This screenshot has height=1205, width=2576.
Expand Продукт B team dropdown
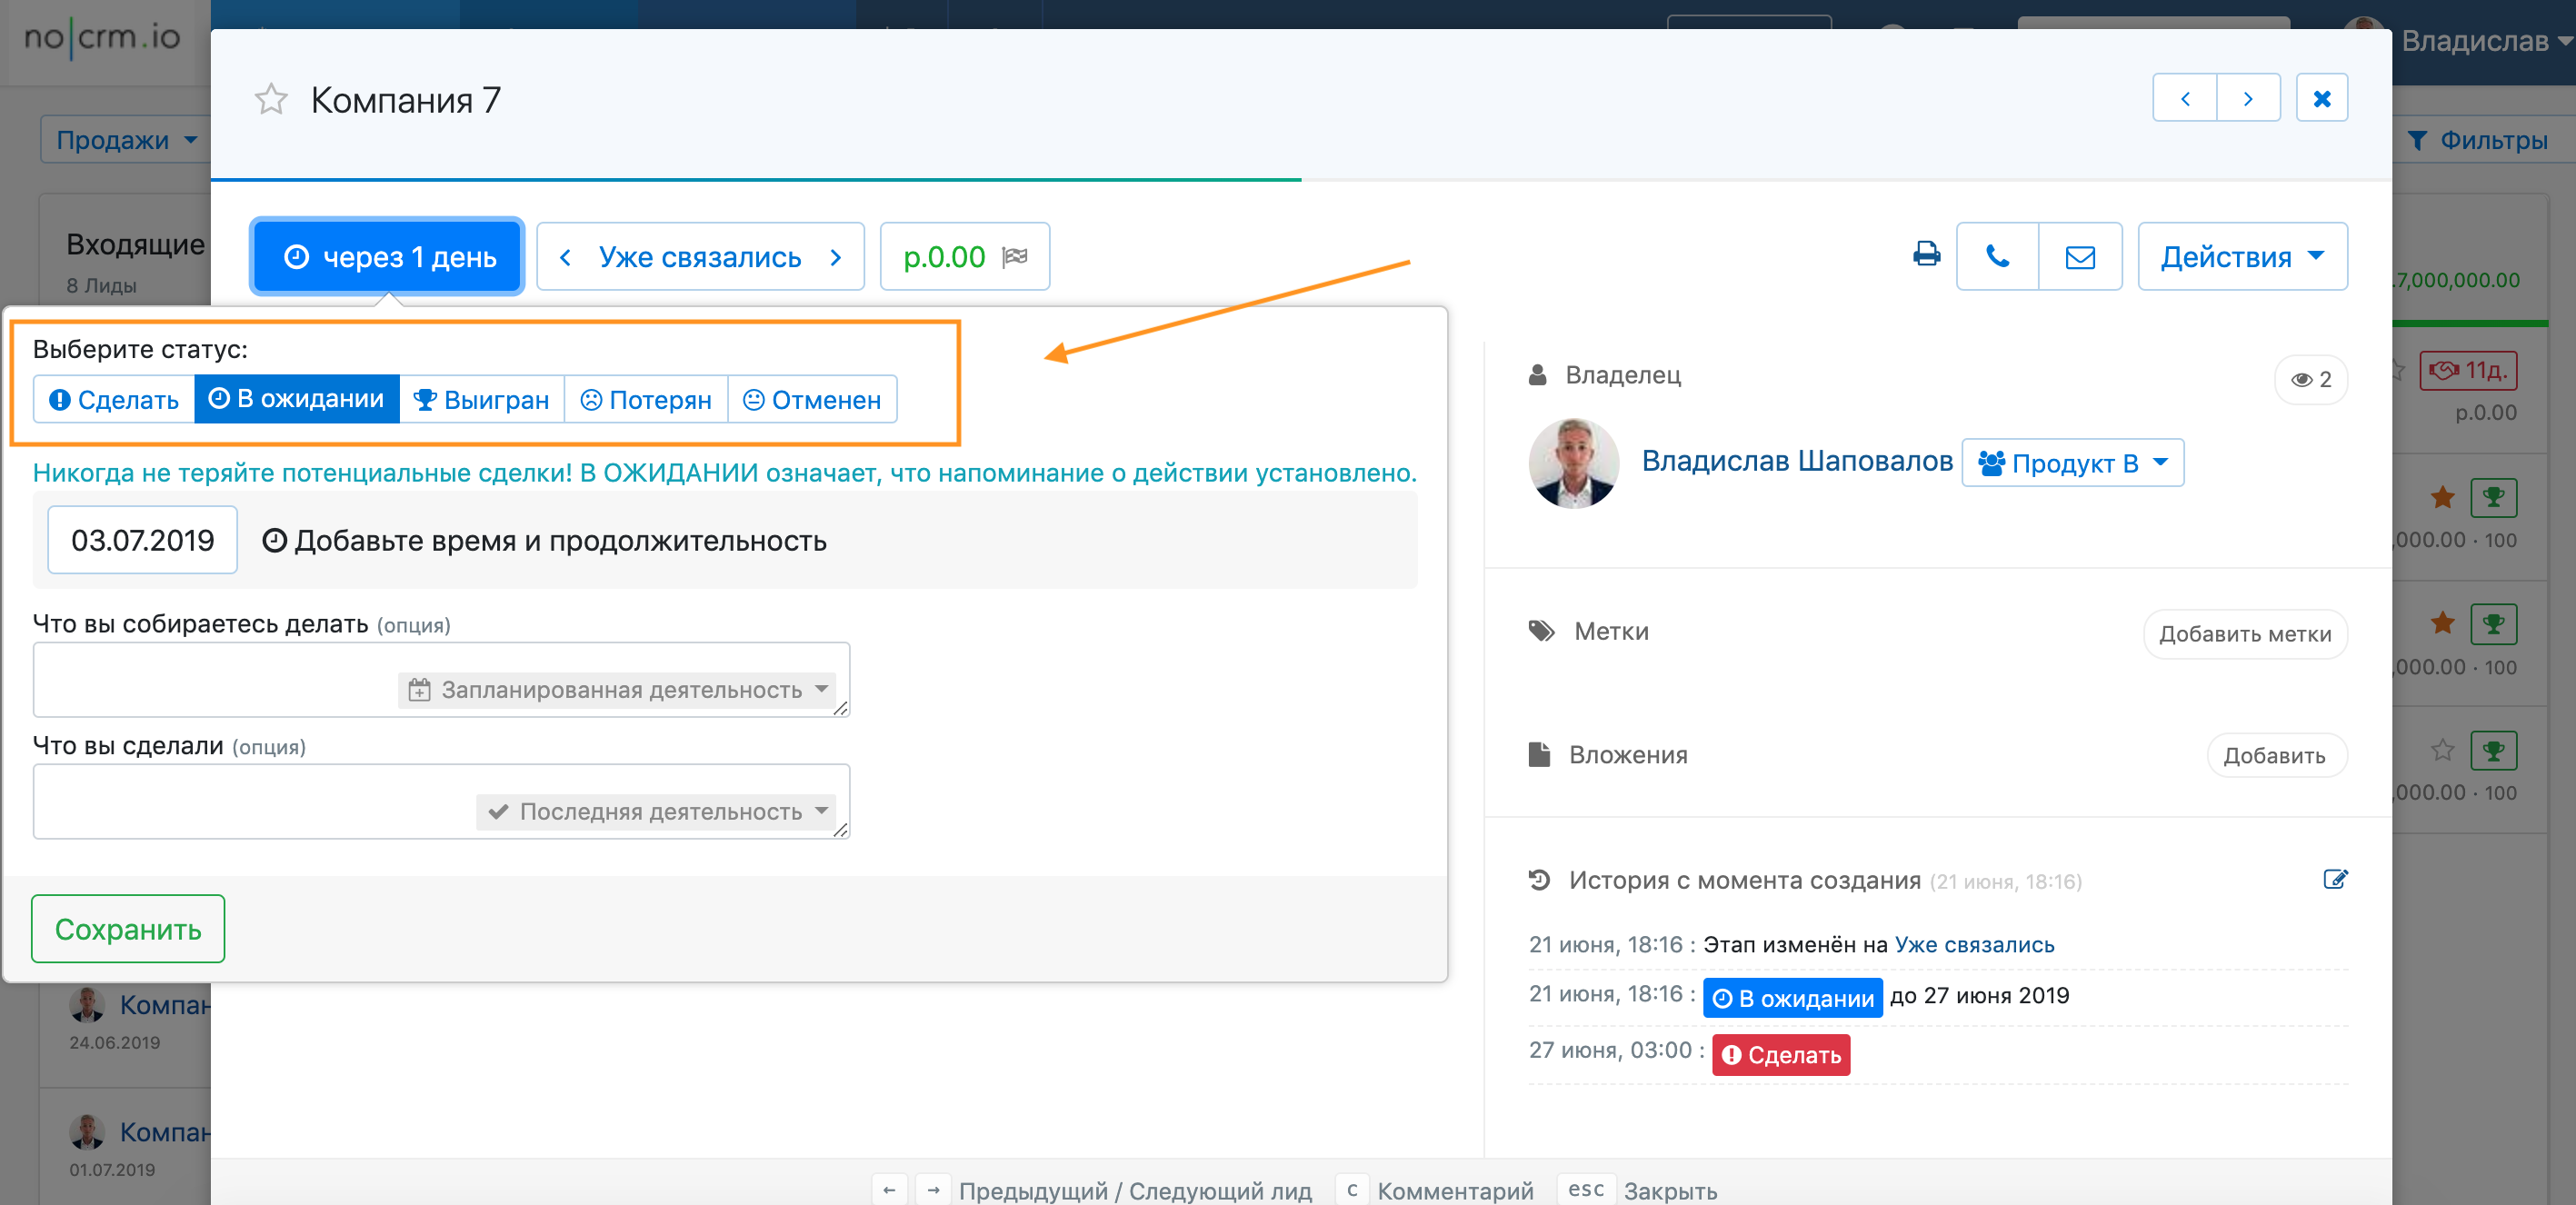pyautogui.click(x=2072, y=463)
